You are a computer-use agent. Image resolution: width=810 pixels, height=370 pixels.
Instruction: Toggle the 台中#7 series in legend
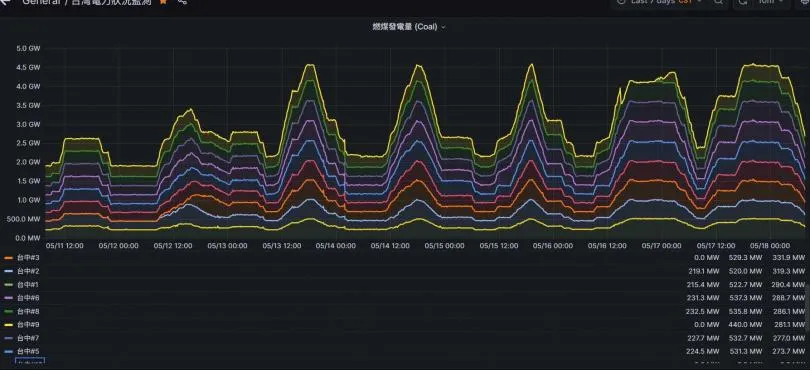tap(28, 338)
